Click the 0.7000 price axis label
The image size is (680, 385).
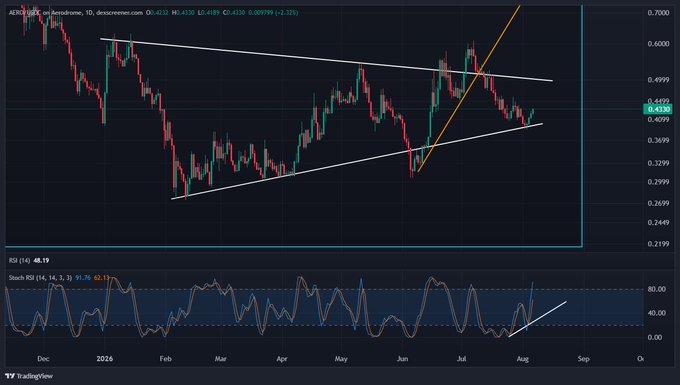658,13
